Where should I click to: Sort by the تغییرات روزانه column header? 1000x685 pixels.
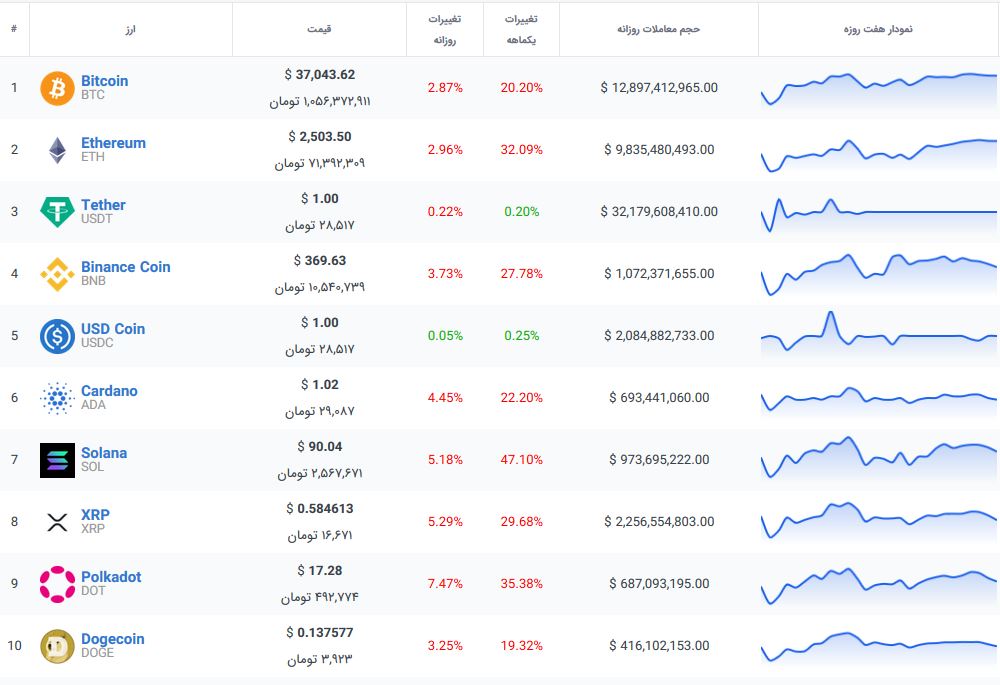click(x=444, y=29)
